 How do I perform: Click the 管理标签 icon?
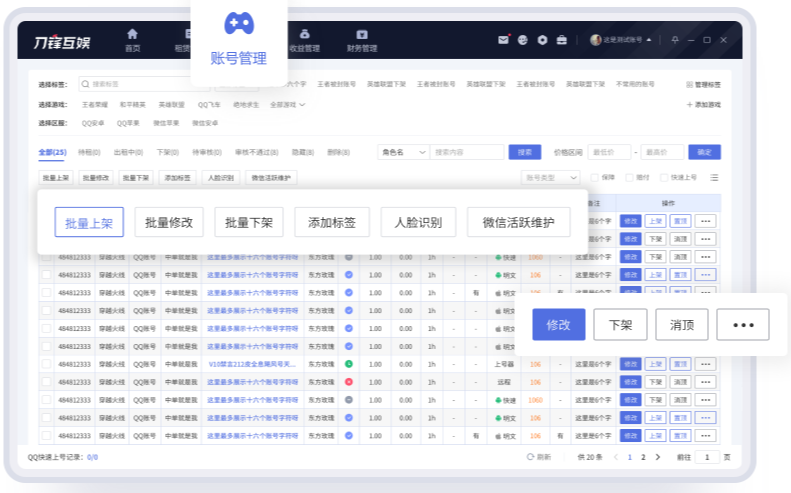(689, 85)
